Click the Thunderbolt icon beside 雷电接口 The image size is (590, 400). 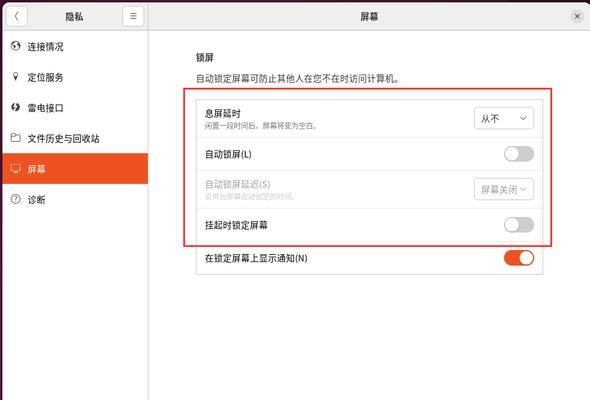pyautogui.click(x=15, y=107)
